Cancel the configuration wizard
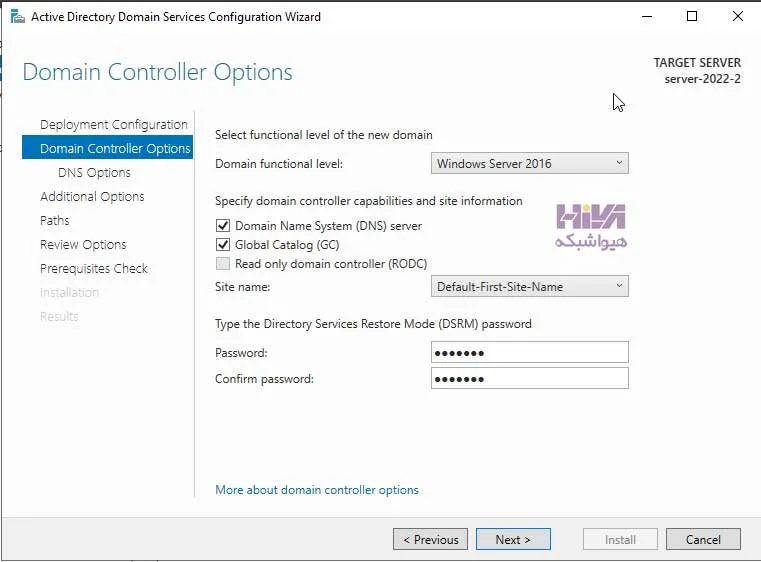Screen dimensions: 761x562 click(703, 539)
